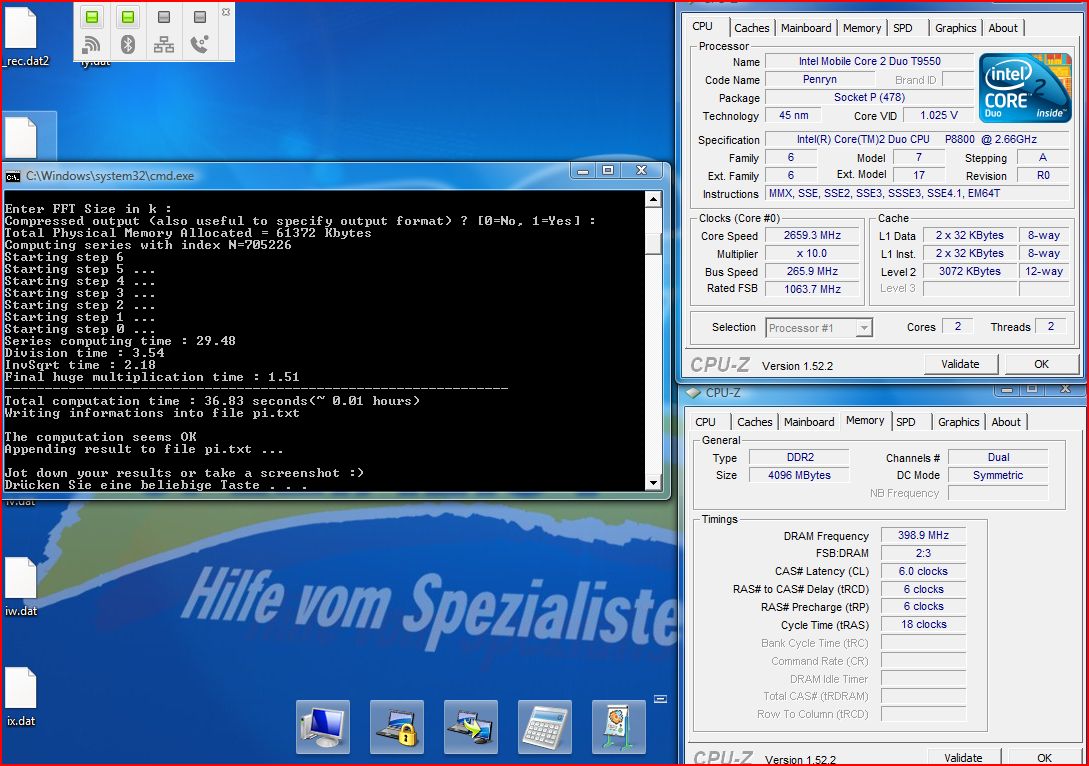The image size is (1089, 766).
Task: Open the laptop sync arrow dock icon
Action: point(471,727)
